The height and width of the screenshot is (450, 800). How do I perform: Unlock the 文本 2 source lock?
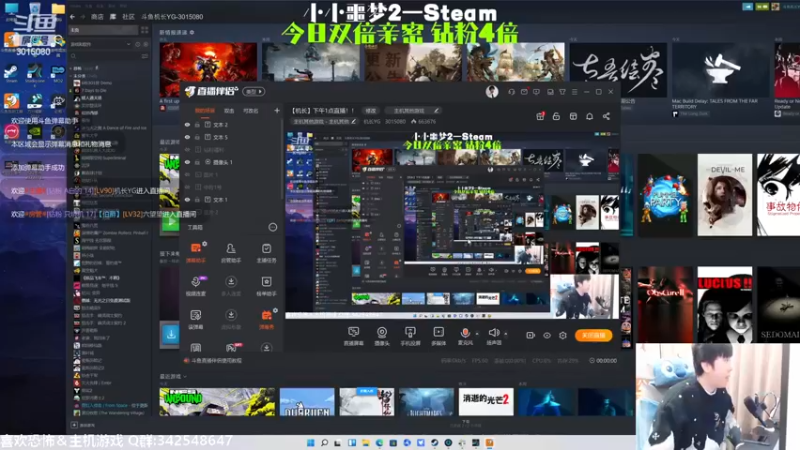tap(197, 124)
